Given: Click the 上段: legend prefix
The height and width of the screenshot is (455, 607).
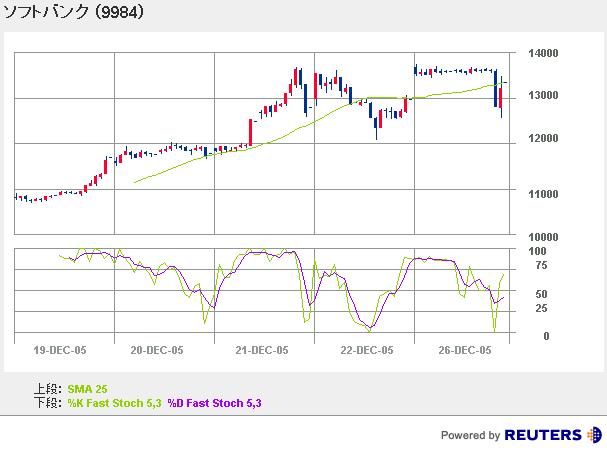Looking at the screenshot, I should tap(48, 389).
